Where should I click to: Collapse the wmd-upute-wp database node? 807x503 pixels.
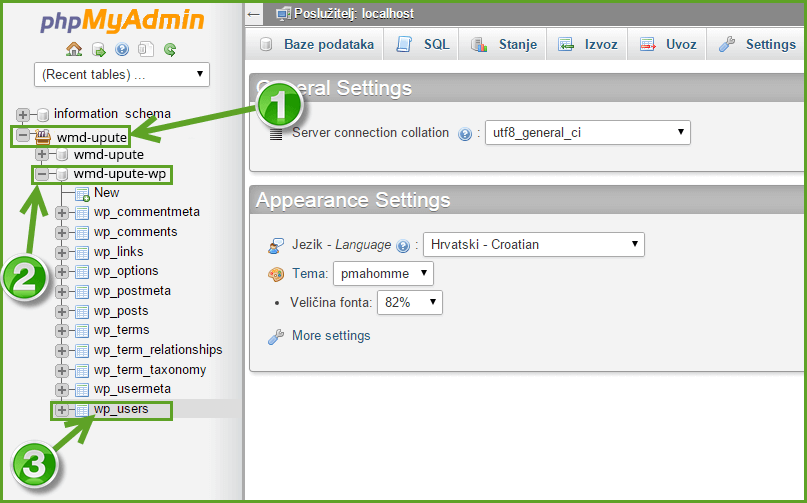point(42,175)
